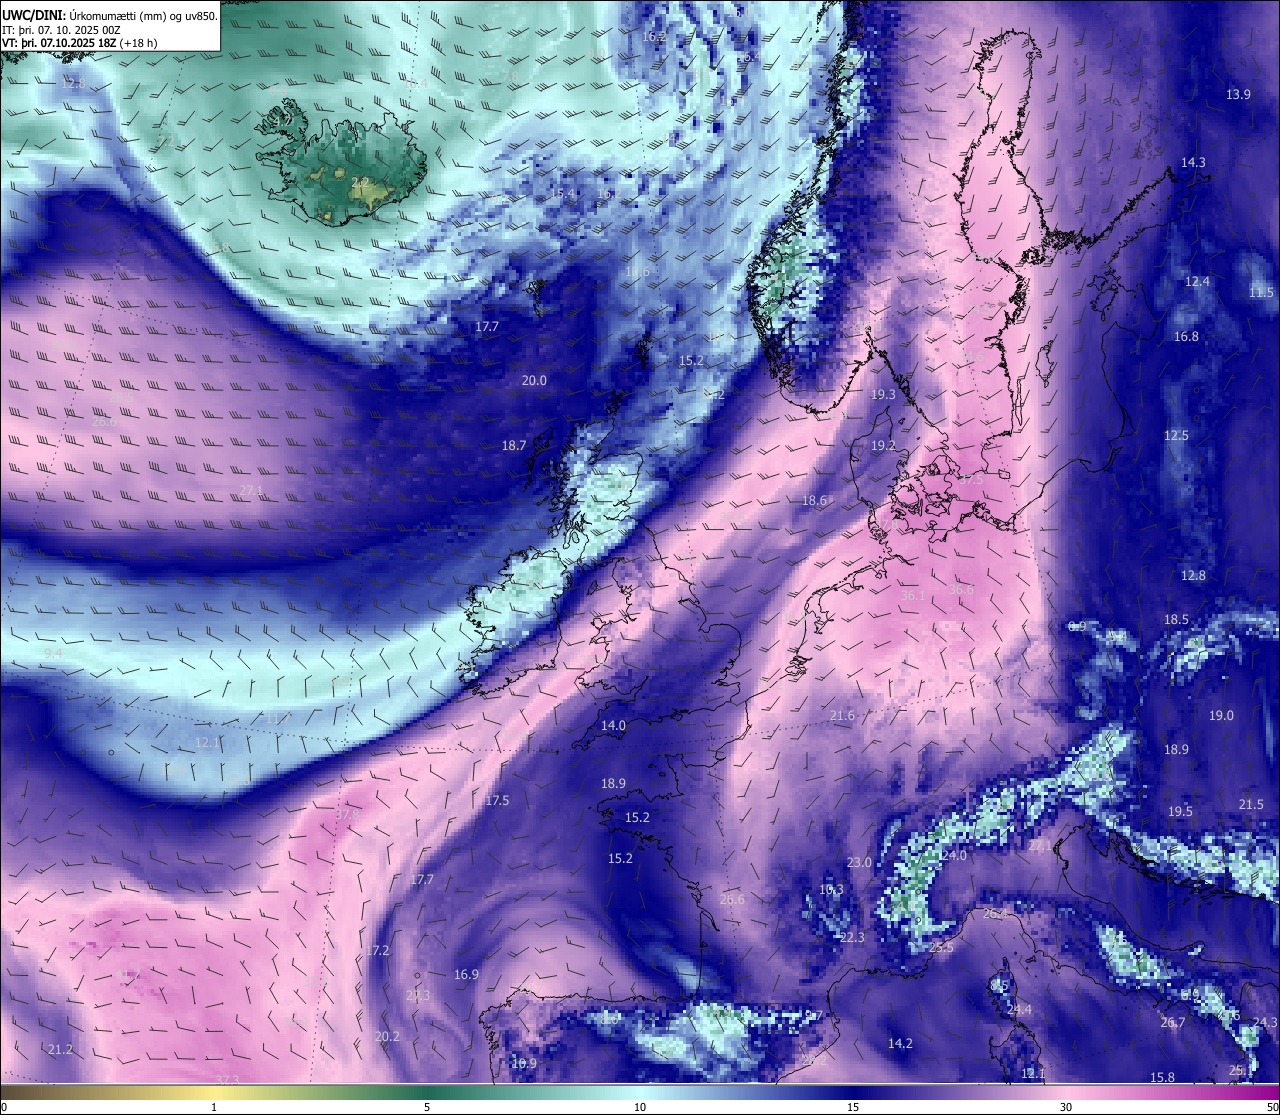Click the colorbar tick label '1'

[x=214, y=1107]
